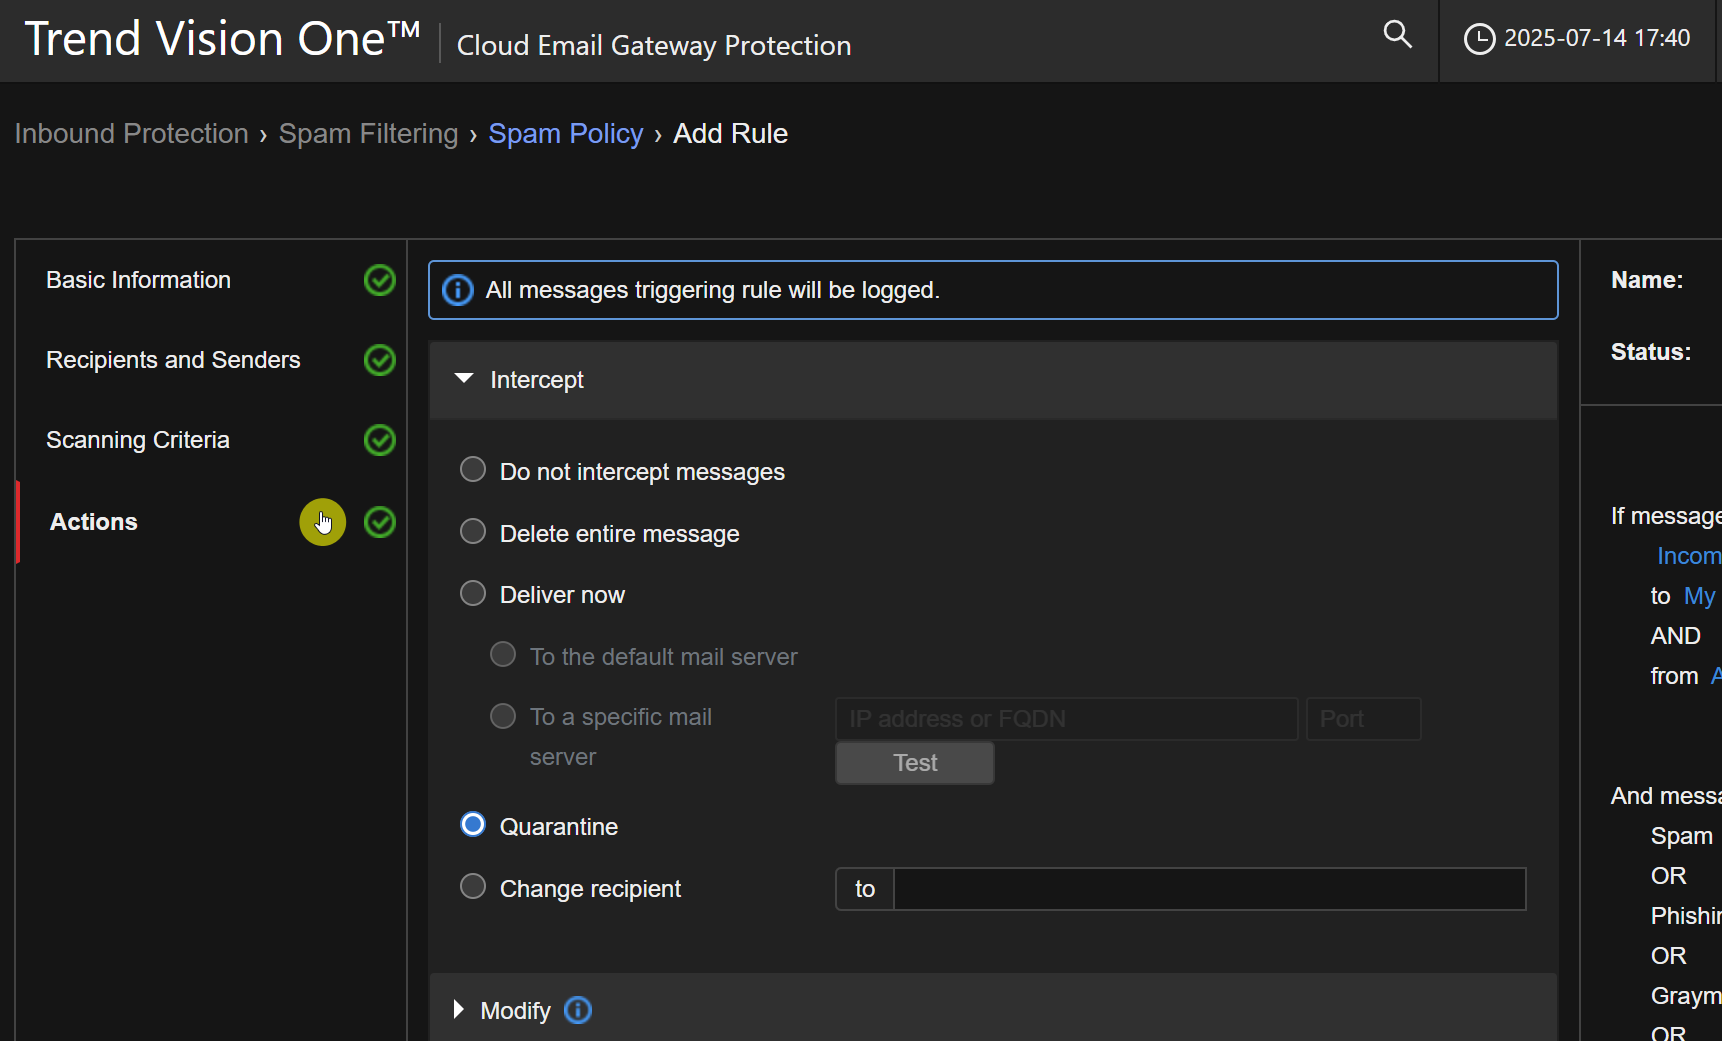Click the search magnifier icon
This screenshot has width=1722, height=1041.
1397,35
